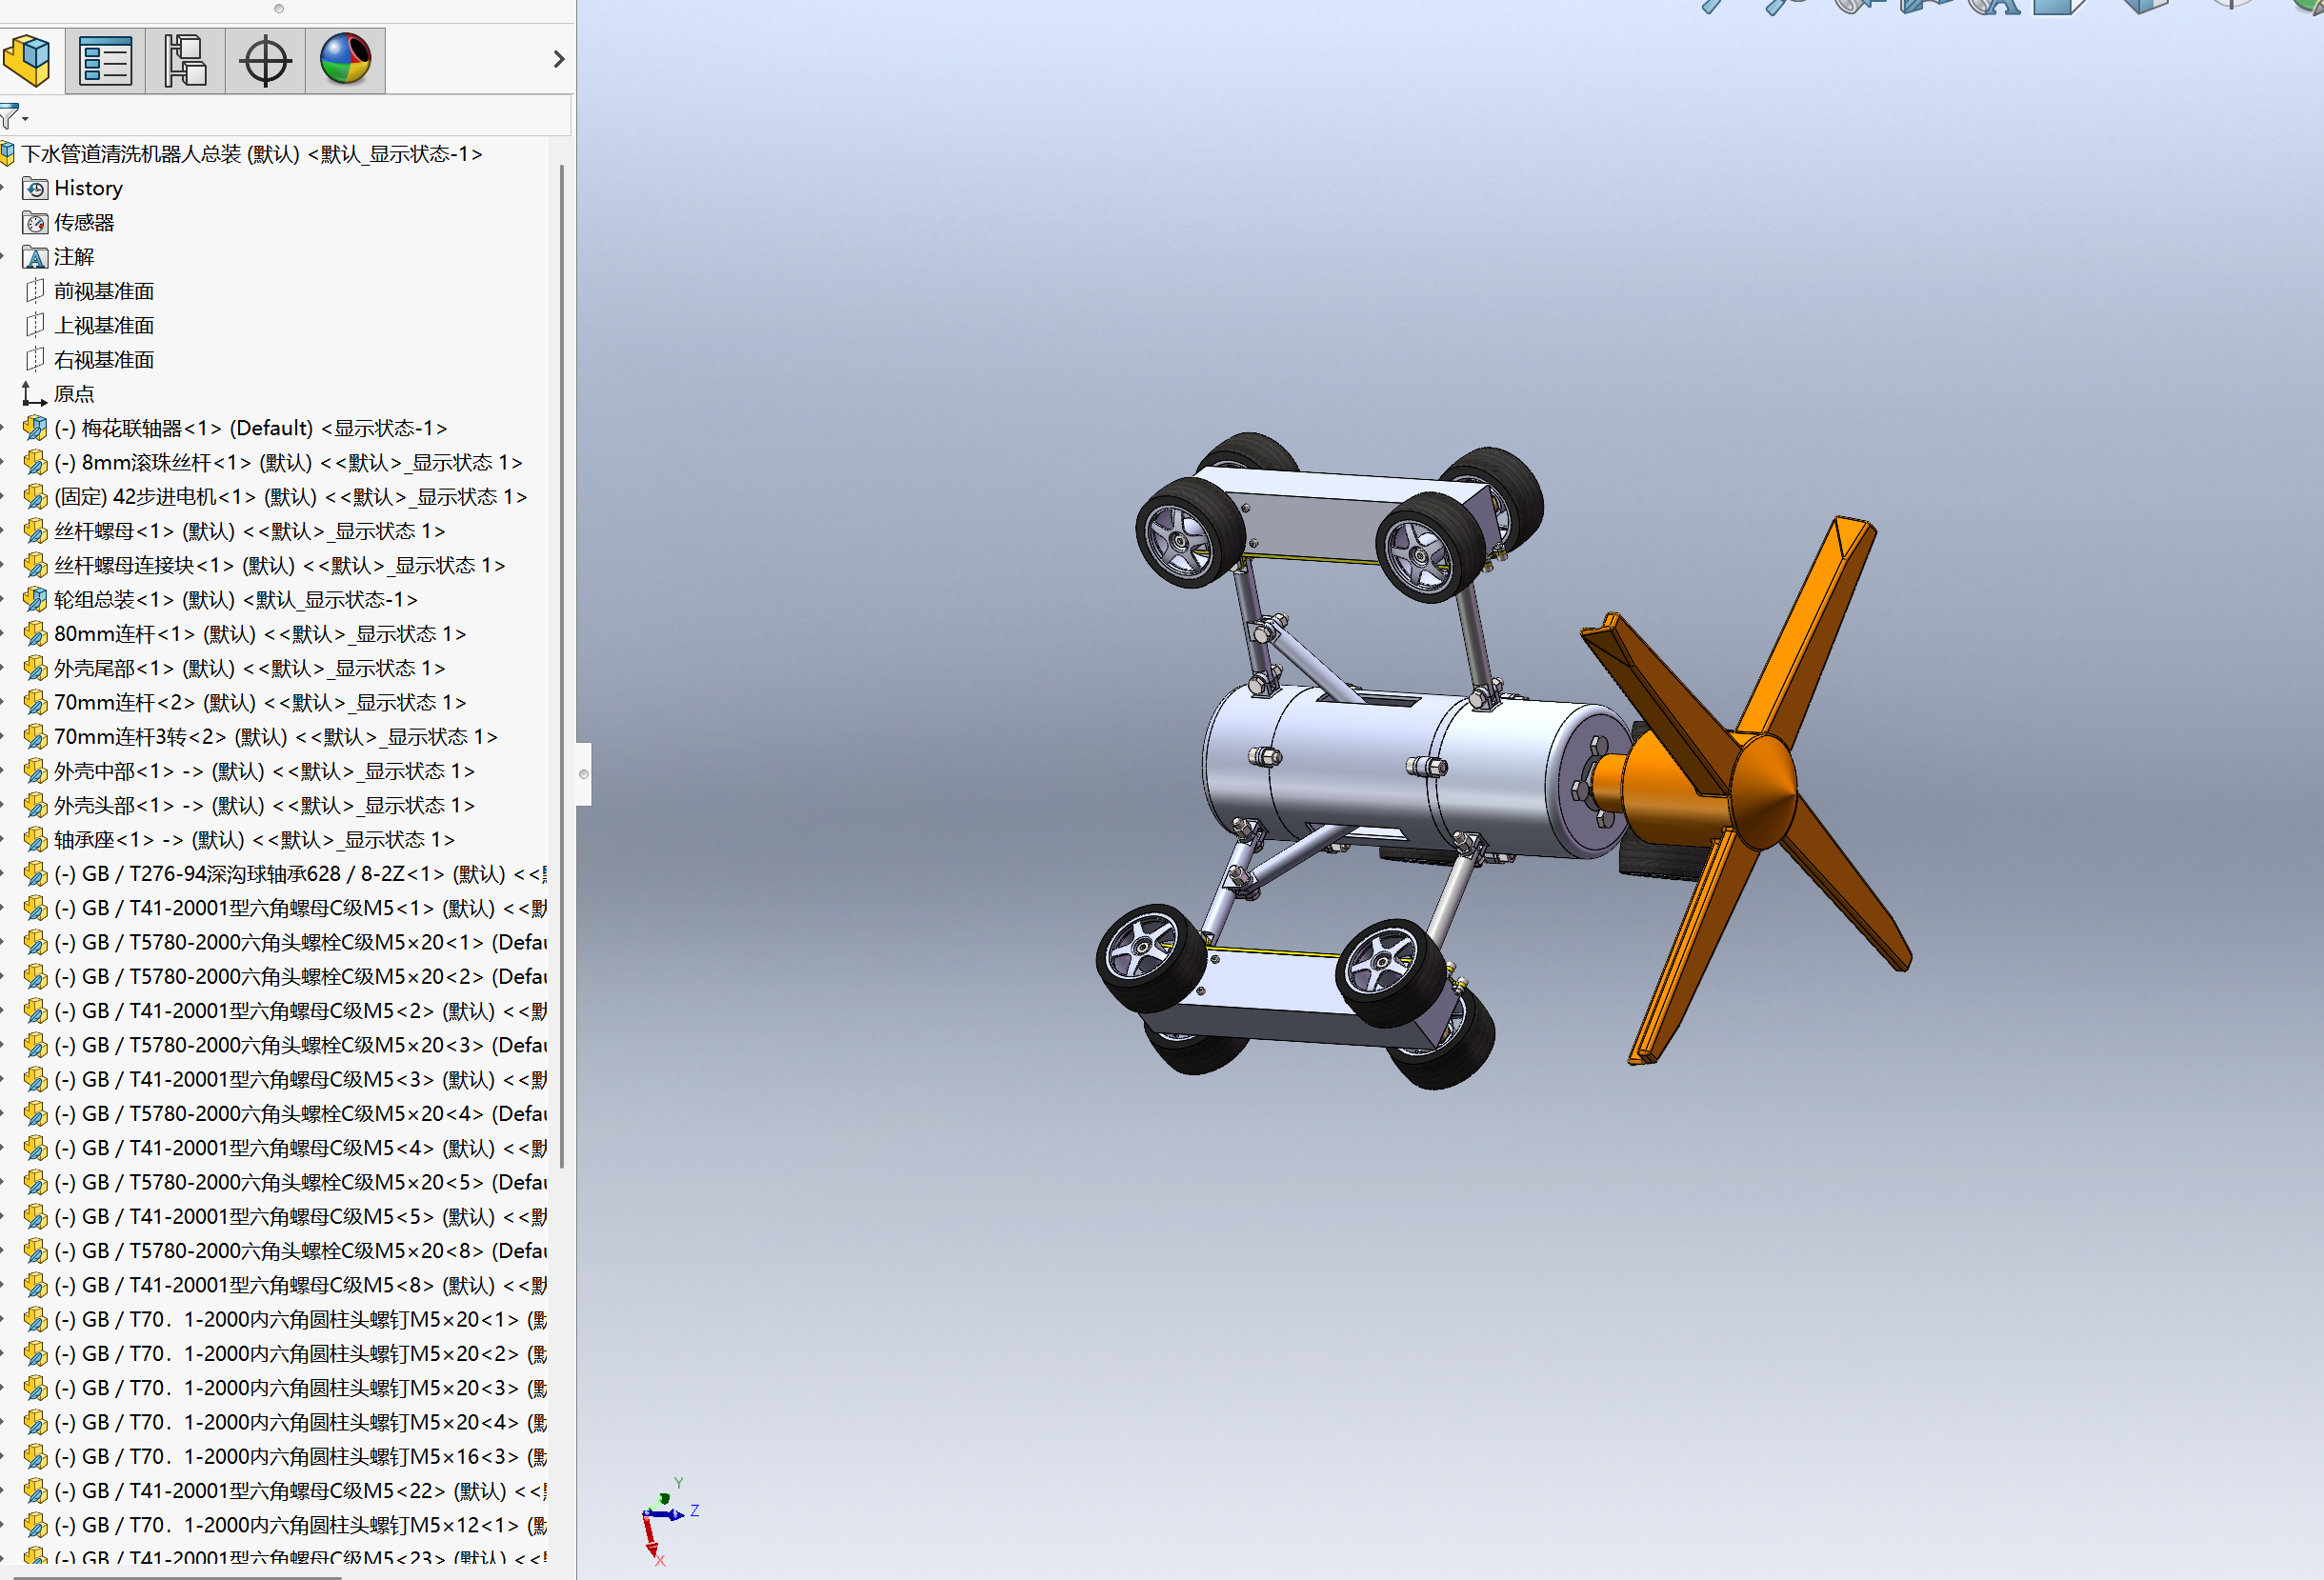Open the ConfigurationManager tab
The height and width of the screenshot is (1580, 2324).
185,60
